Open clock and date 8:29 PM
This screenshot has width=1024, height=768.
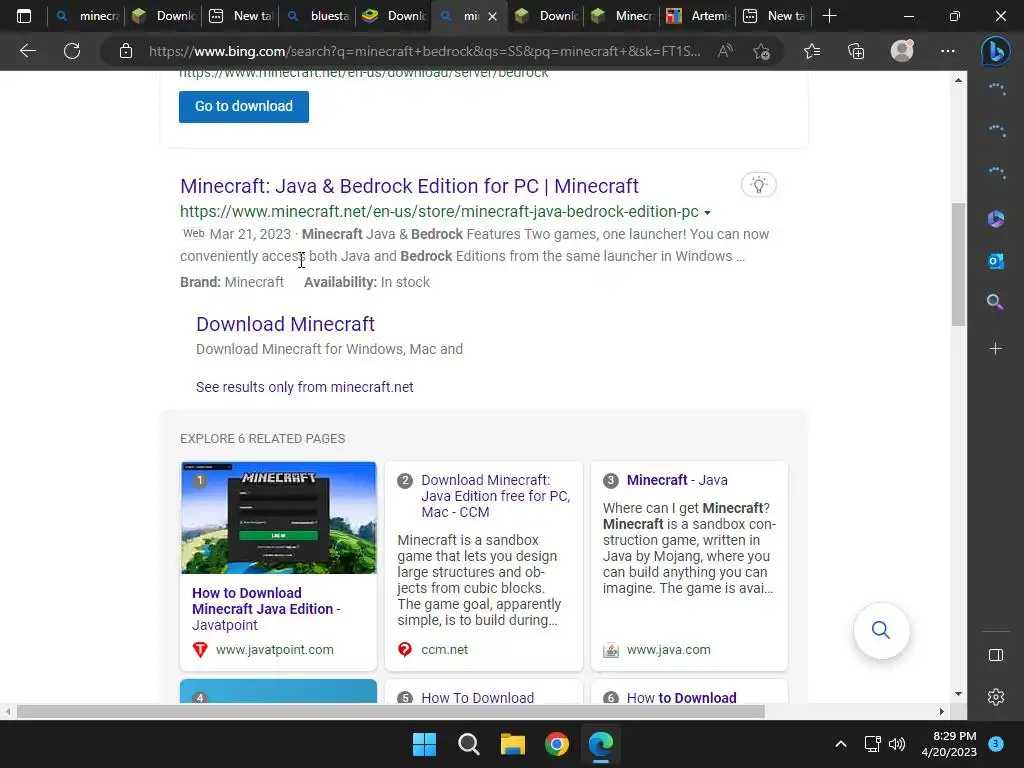tap(949, 744)
